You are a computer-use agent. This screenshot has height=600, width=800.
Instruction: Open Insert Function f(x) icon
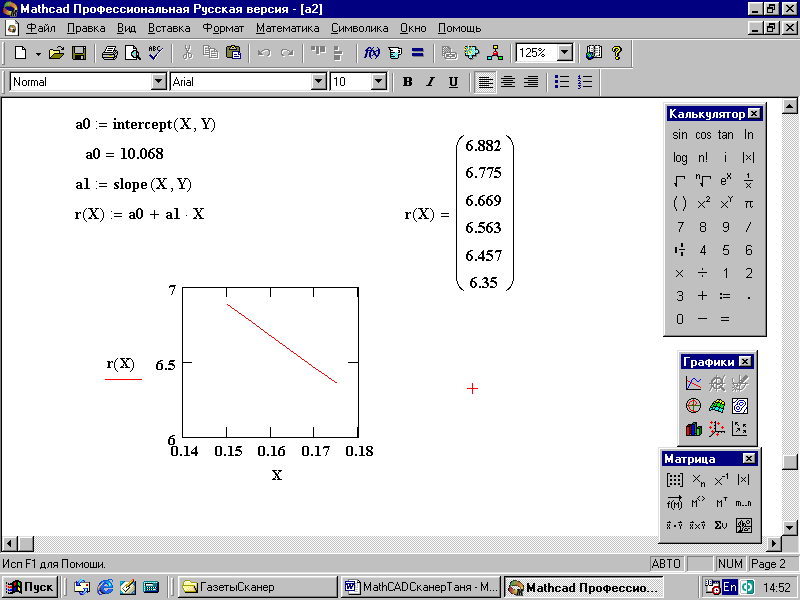(371, 53)
